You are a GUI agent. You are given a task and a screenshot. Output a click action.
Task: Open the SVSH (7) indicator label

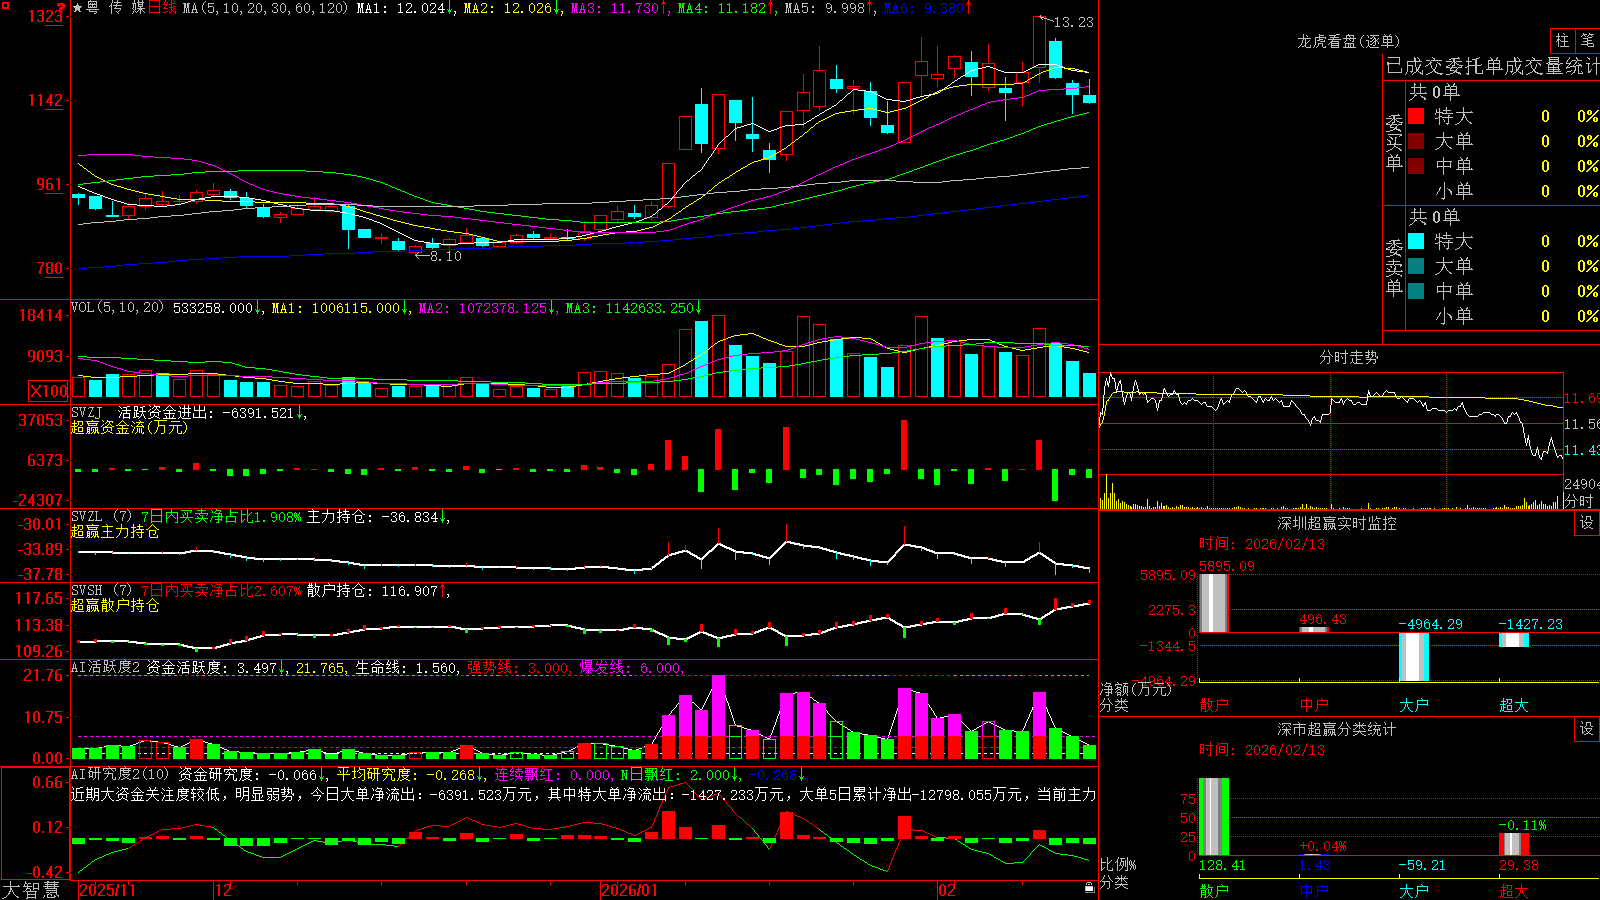[x=101, y=590]
